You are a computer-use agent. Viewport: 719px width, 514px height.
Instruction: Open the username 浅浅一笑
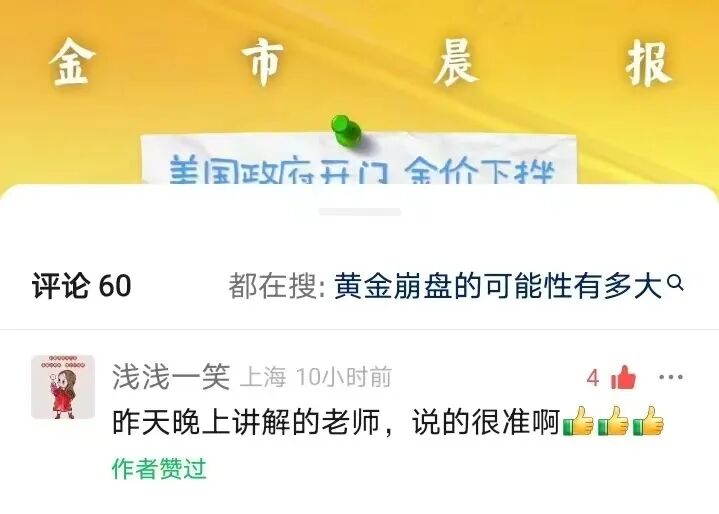[171, 377]
